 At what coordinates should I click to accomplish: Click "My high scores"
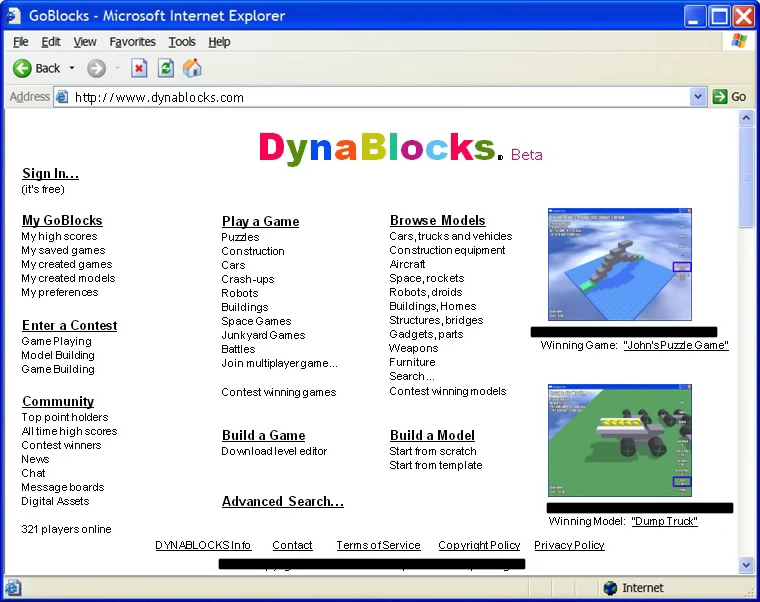coord(59,236)
